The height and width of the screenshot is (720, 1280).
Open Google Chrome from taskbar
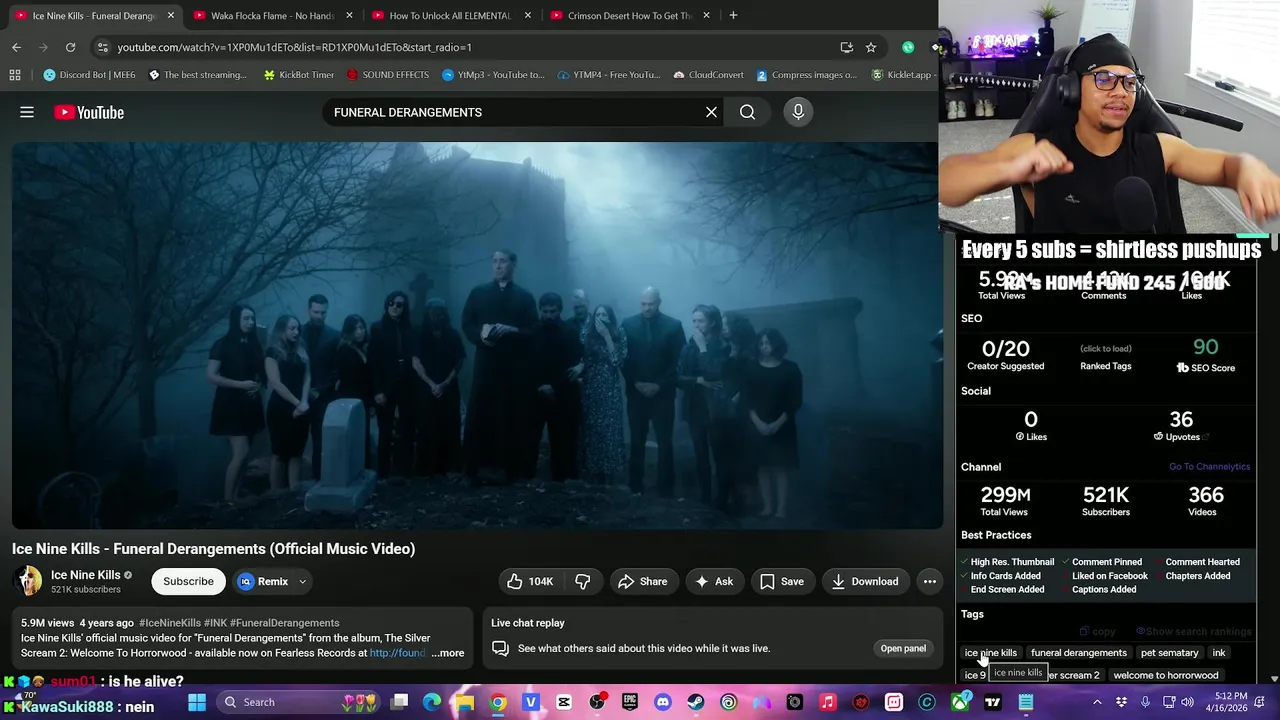click(x=498, y=702)
